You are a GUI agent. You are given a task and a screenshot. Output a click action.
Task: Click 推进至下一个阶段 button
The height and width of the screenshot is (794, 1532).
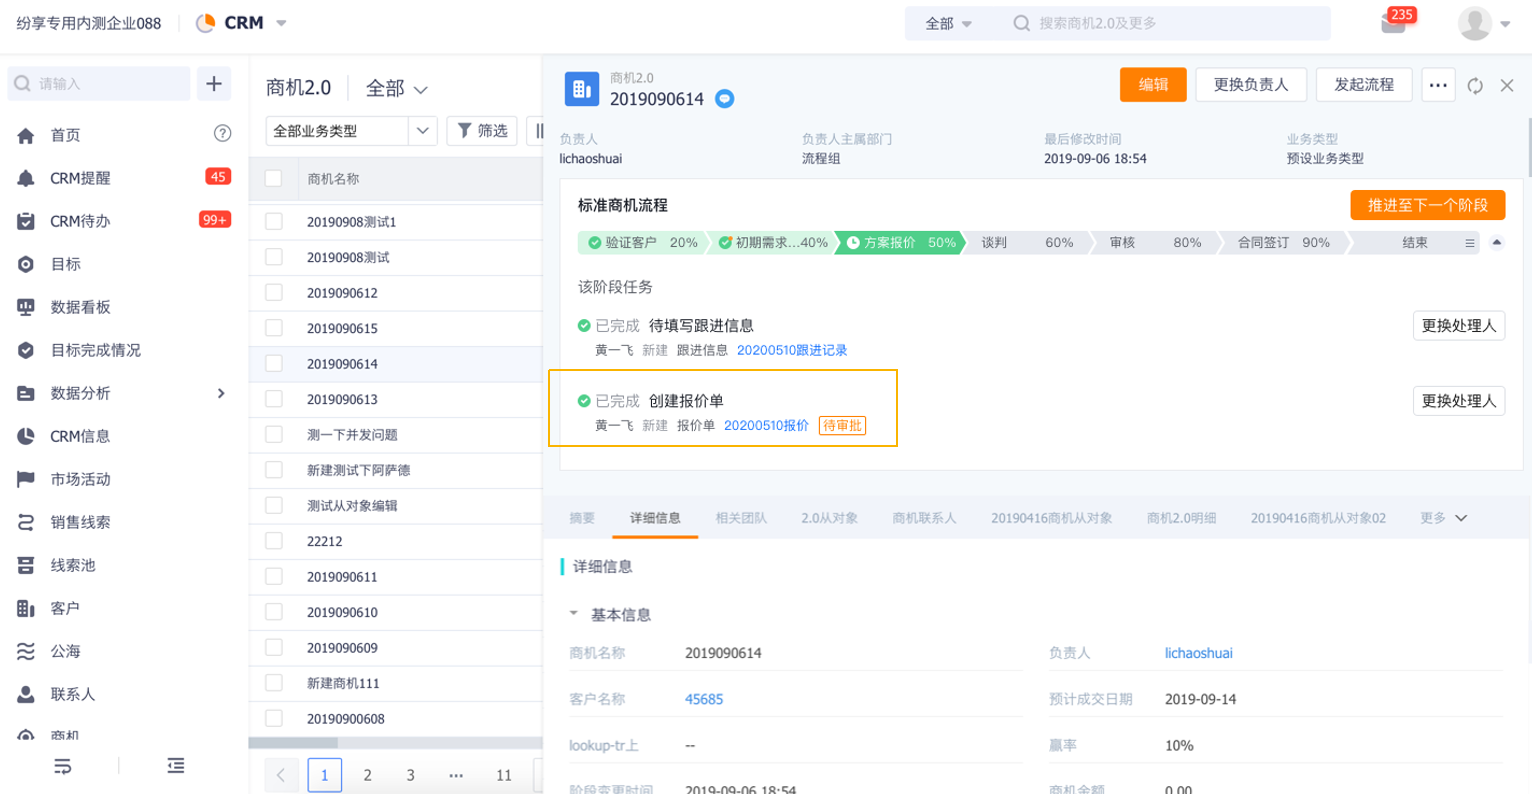(1428, 205)
